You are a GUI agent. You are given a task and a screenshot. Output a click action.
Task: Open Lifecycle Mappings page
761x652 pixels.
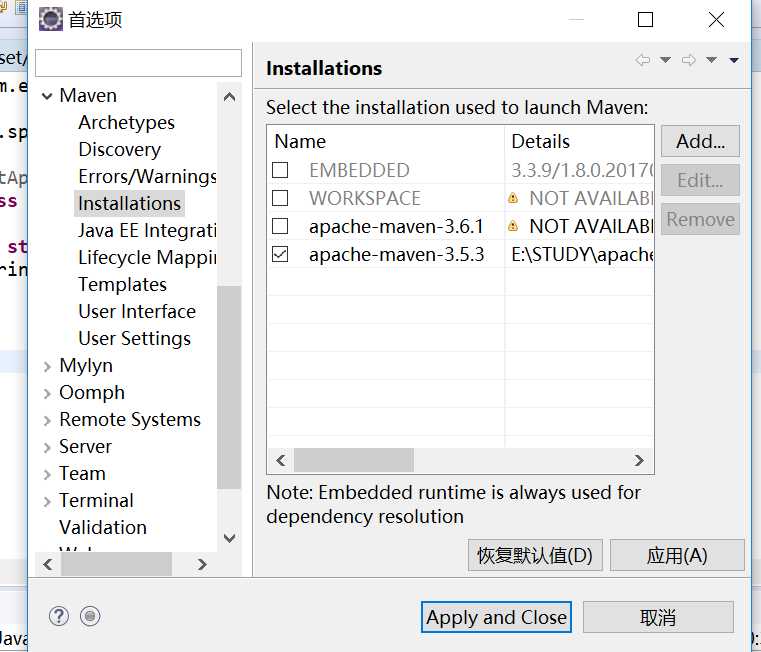click(x=148, y=257)
